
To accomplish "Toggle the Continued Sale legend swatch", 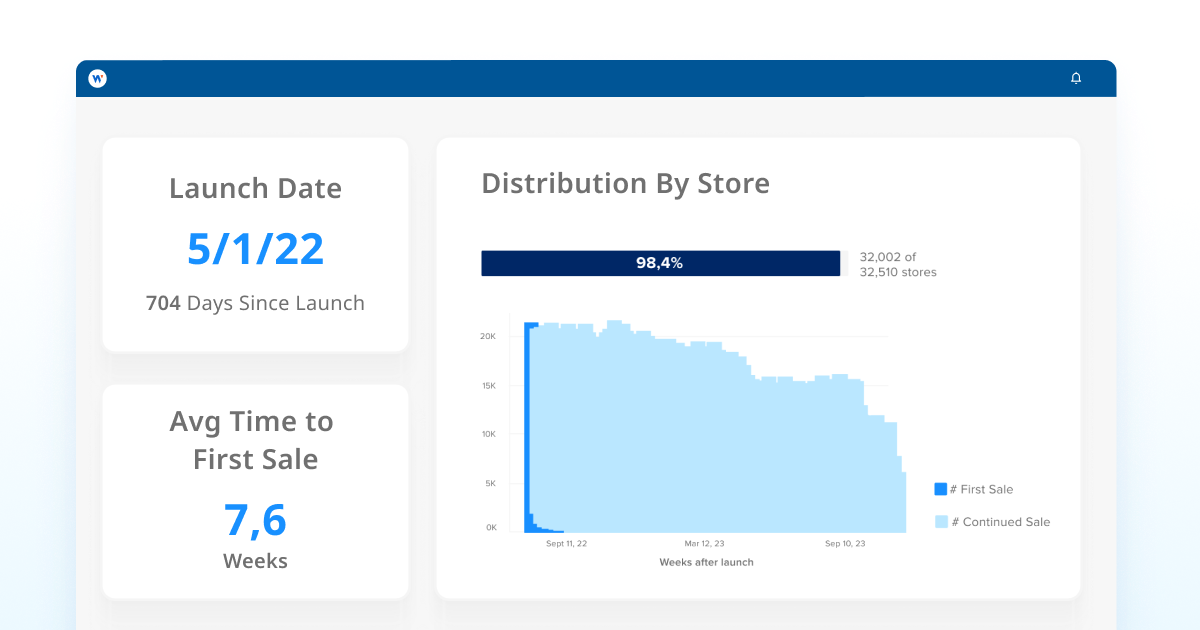I will pyautogui.click(x=940, y=522).
